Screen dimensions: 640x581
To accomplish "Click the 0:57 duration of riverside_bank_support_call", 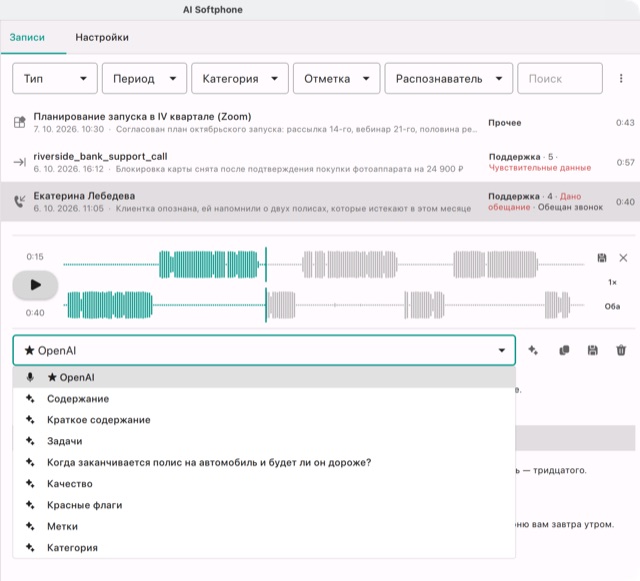I will (625, 163).
